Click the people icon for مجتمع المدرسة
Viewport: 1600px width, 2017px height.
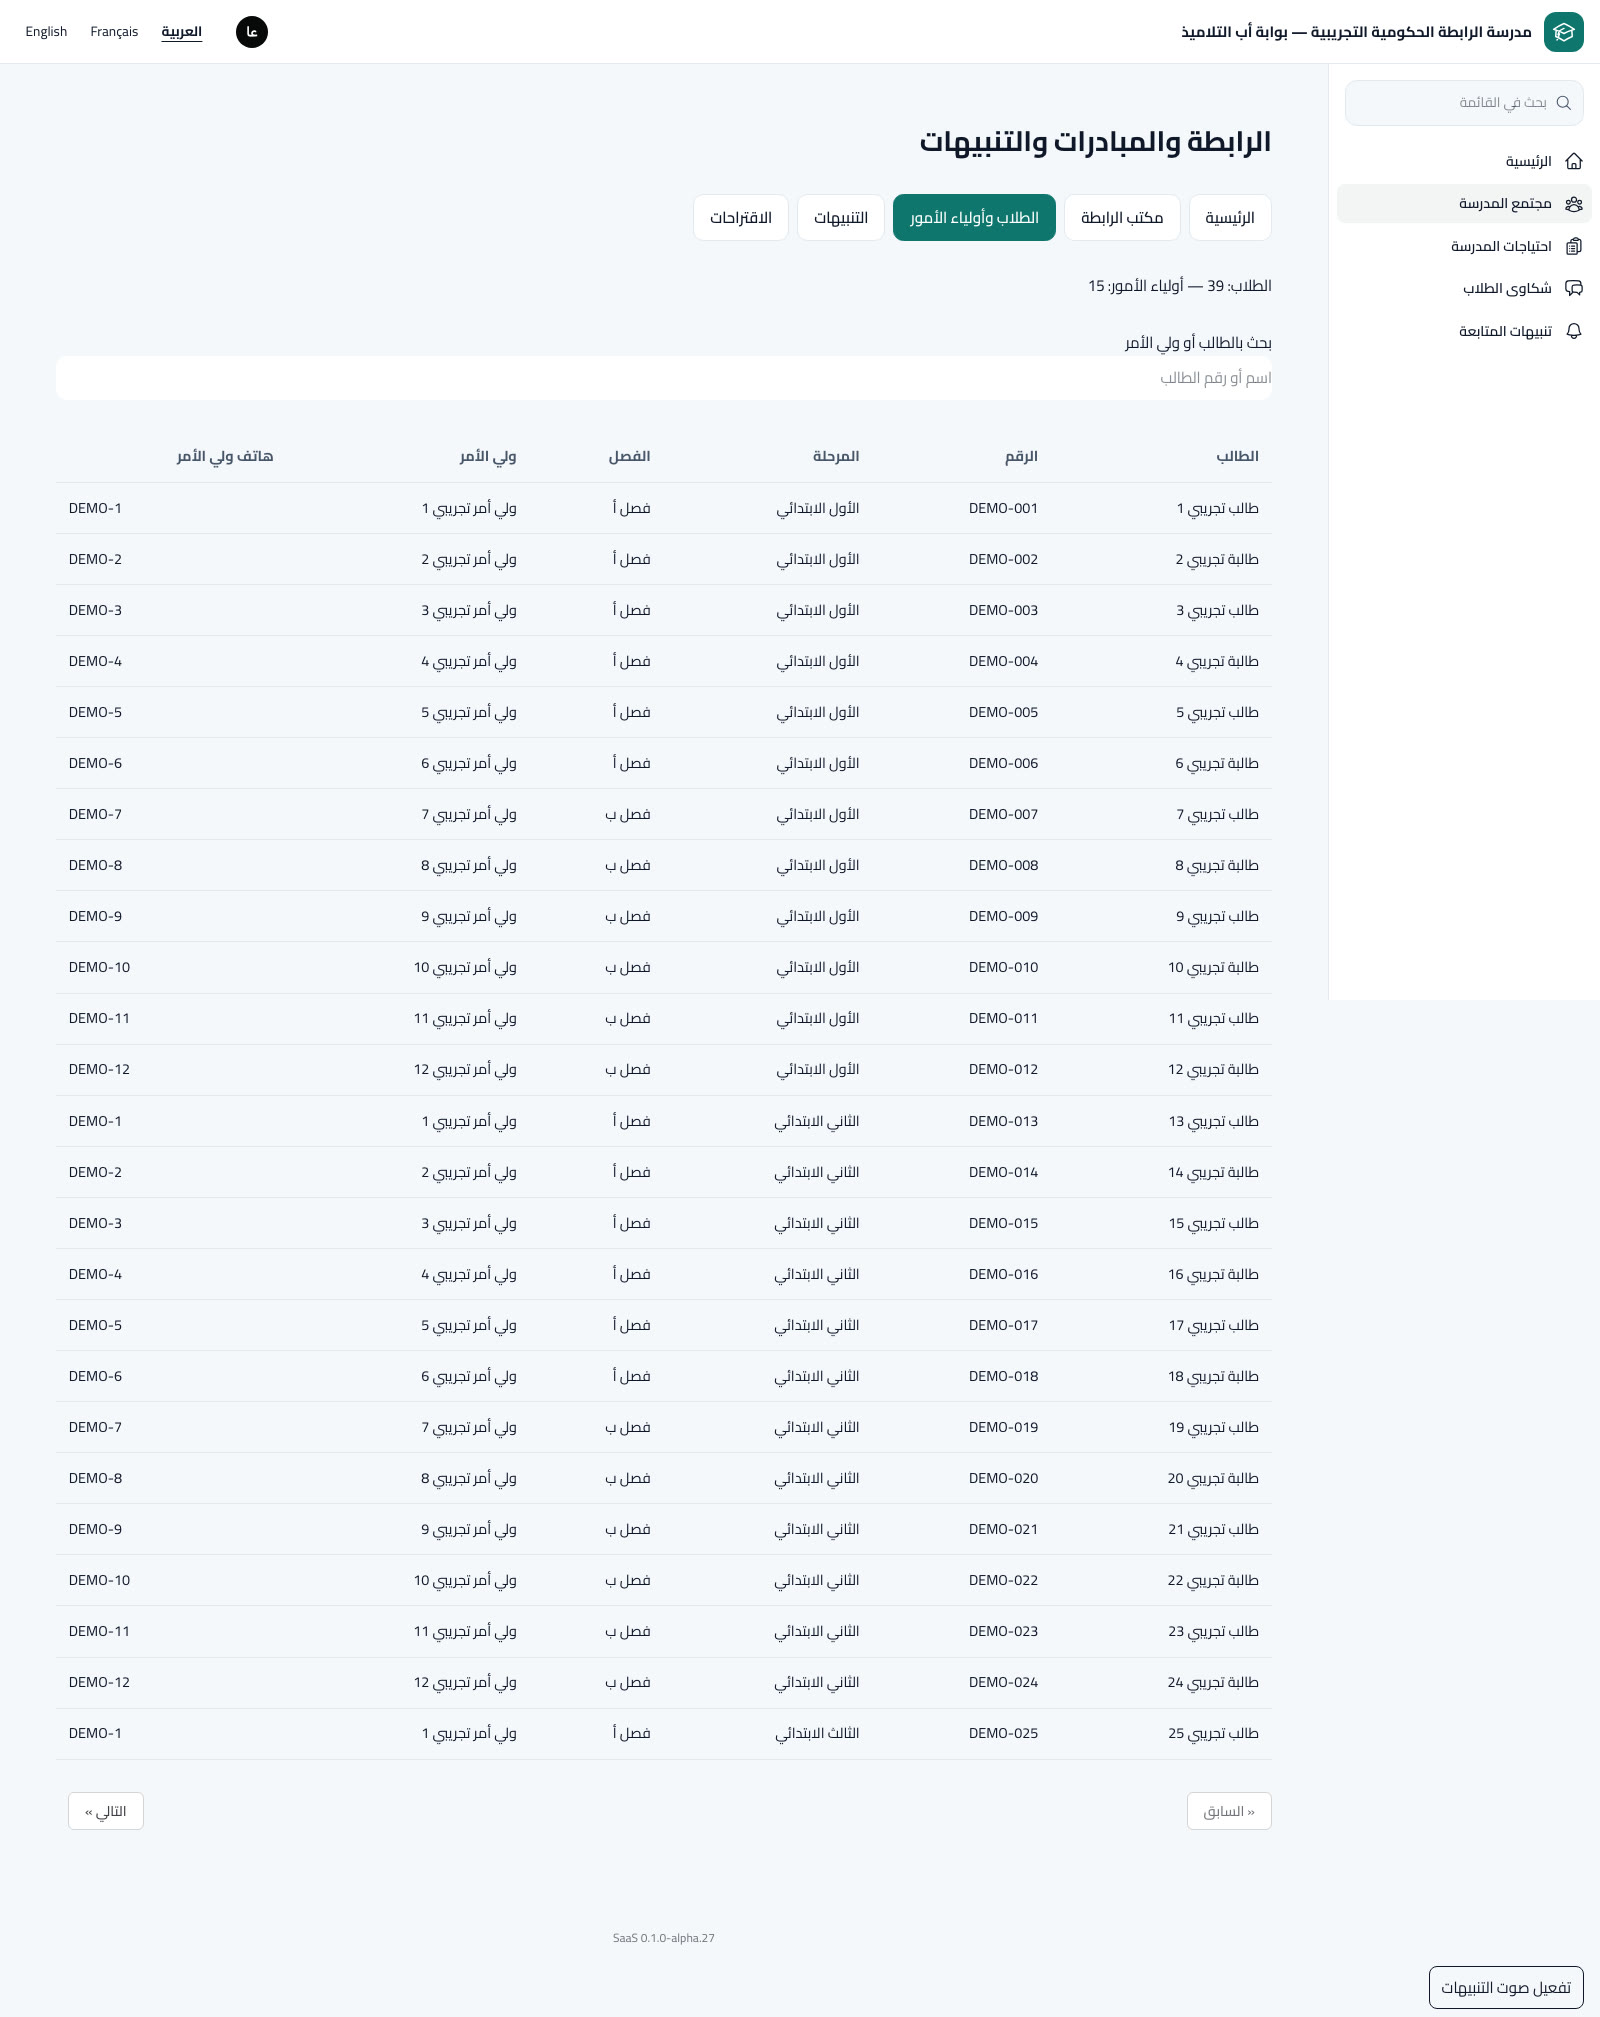tap(1574, 204)
